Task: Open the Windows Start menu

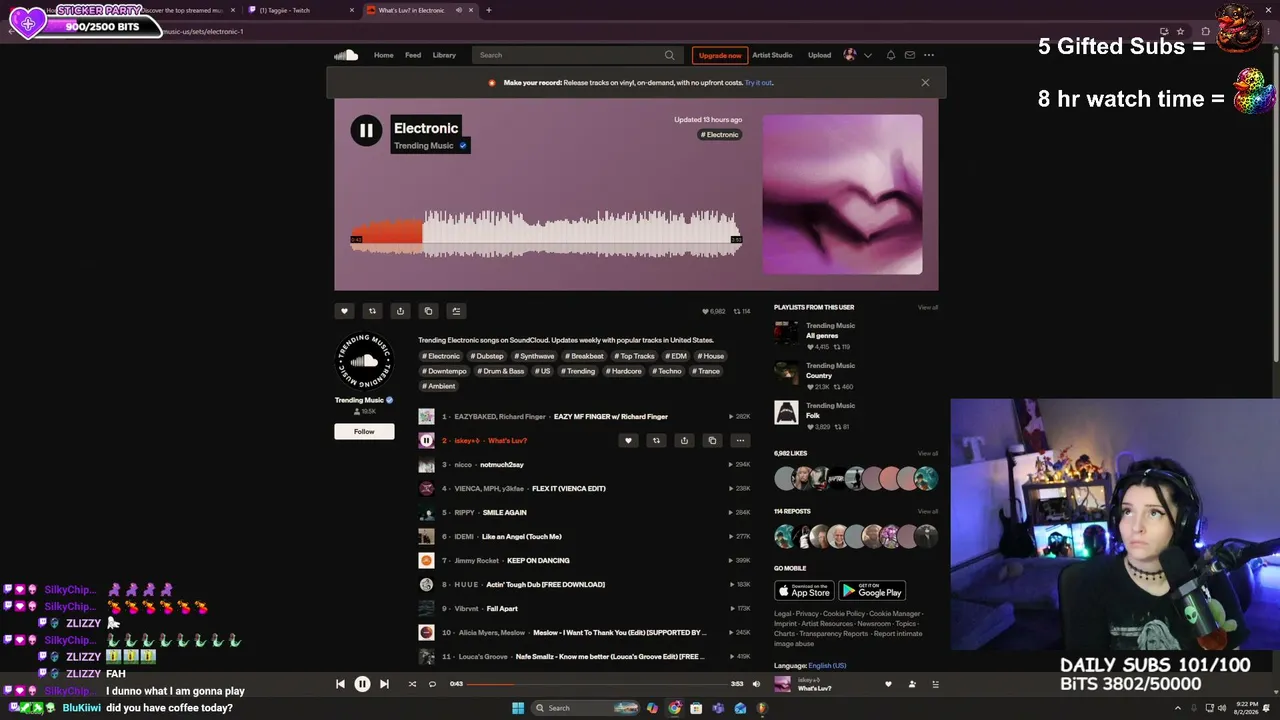Action: (518, 708)
